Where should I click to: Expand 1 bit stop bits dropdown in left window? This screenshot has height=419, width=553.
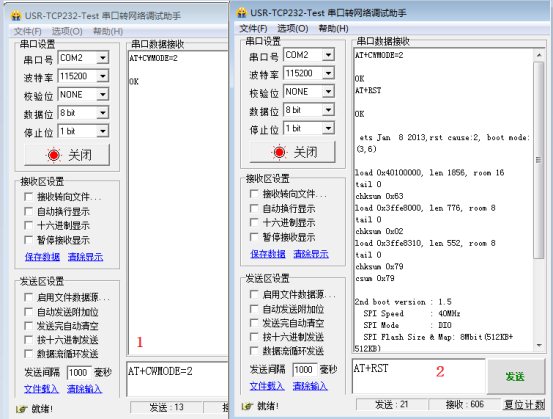pos(103,131)
